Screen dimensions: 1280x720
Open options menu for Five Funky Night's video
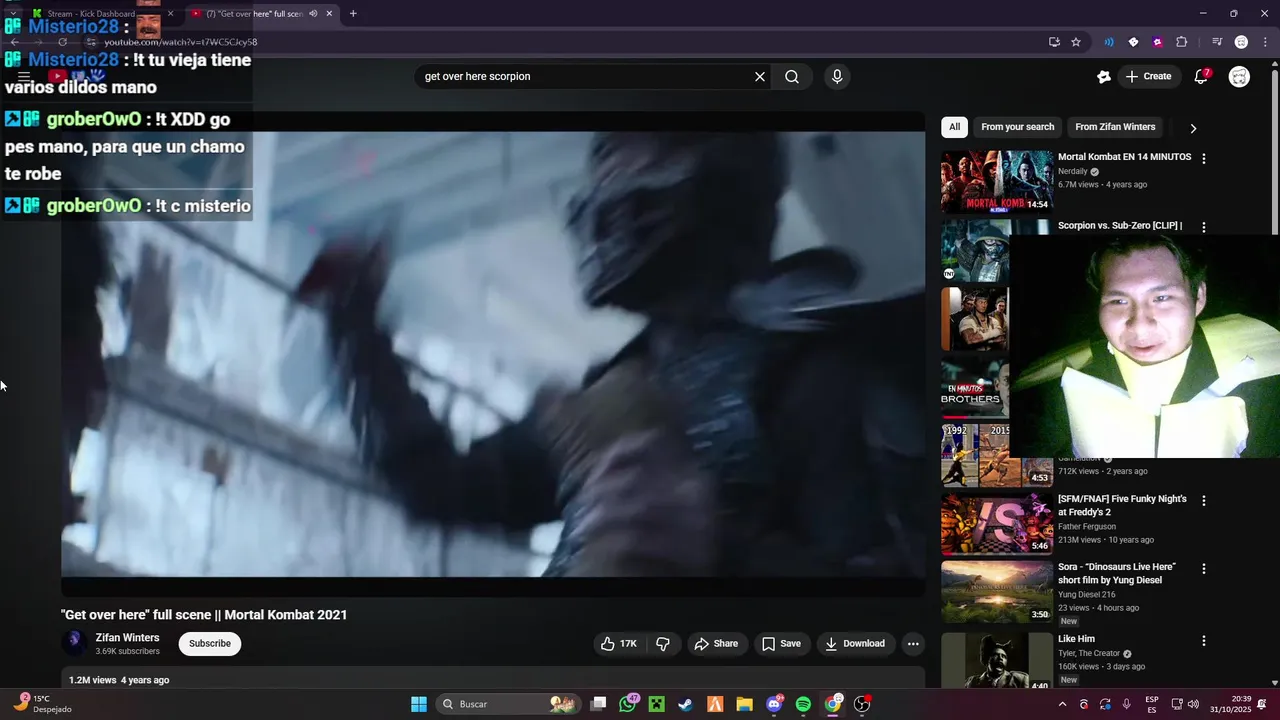point(1204,500)
